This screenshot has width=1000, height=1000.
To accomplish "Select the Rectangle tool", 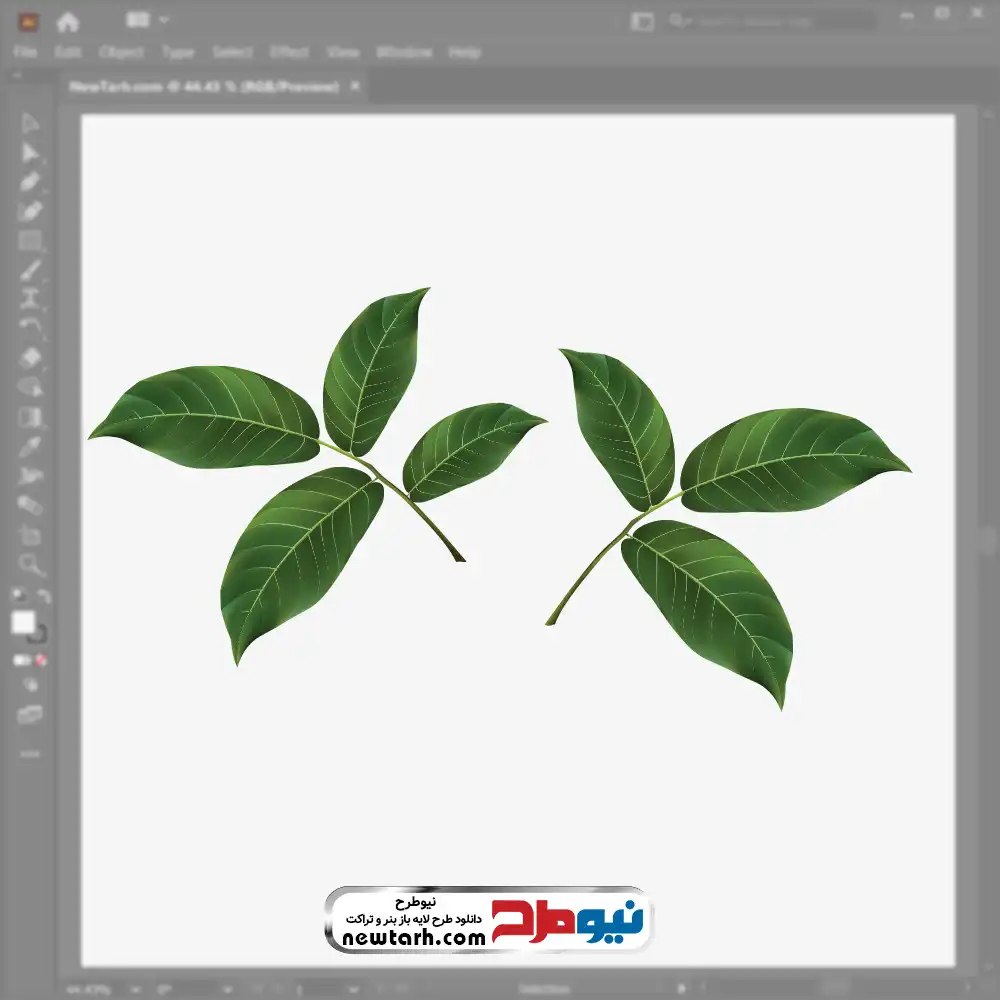I will 30,240.
